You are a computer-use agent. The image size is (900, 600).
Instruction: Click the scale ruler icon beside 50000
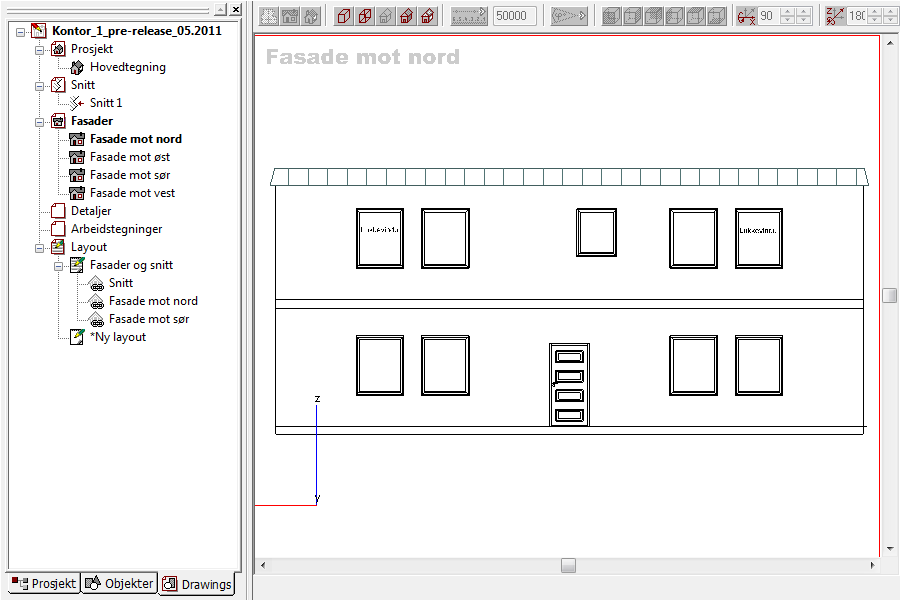pos(468,16)
